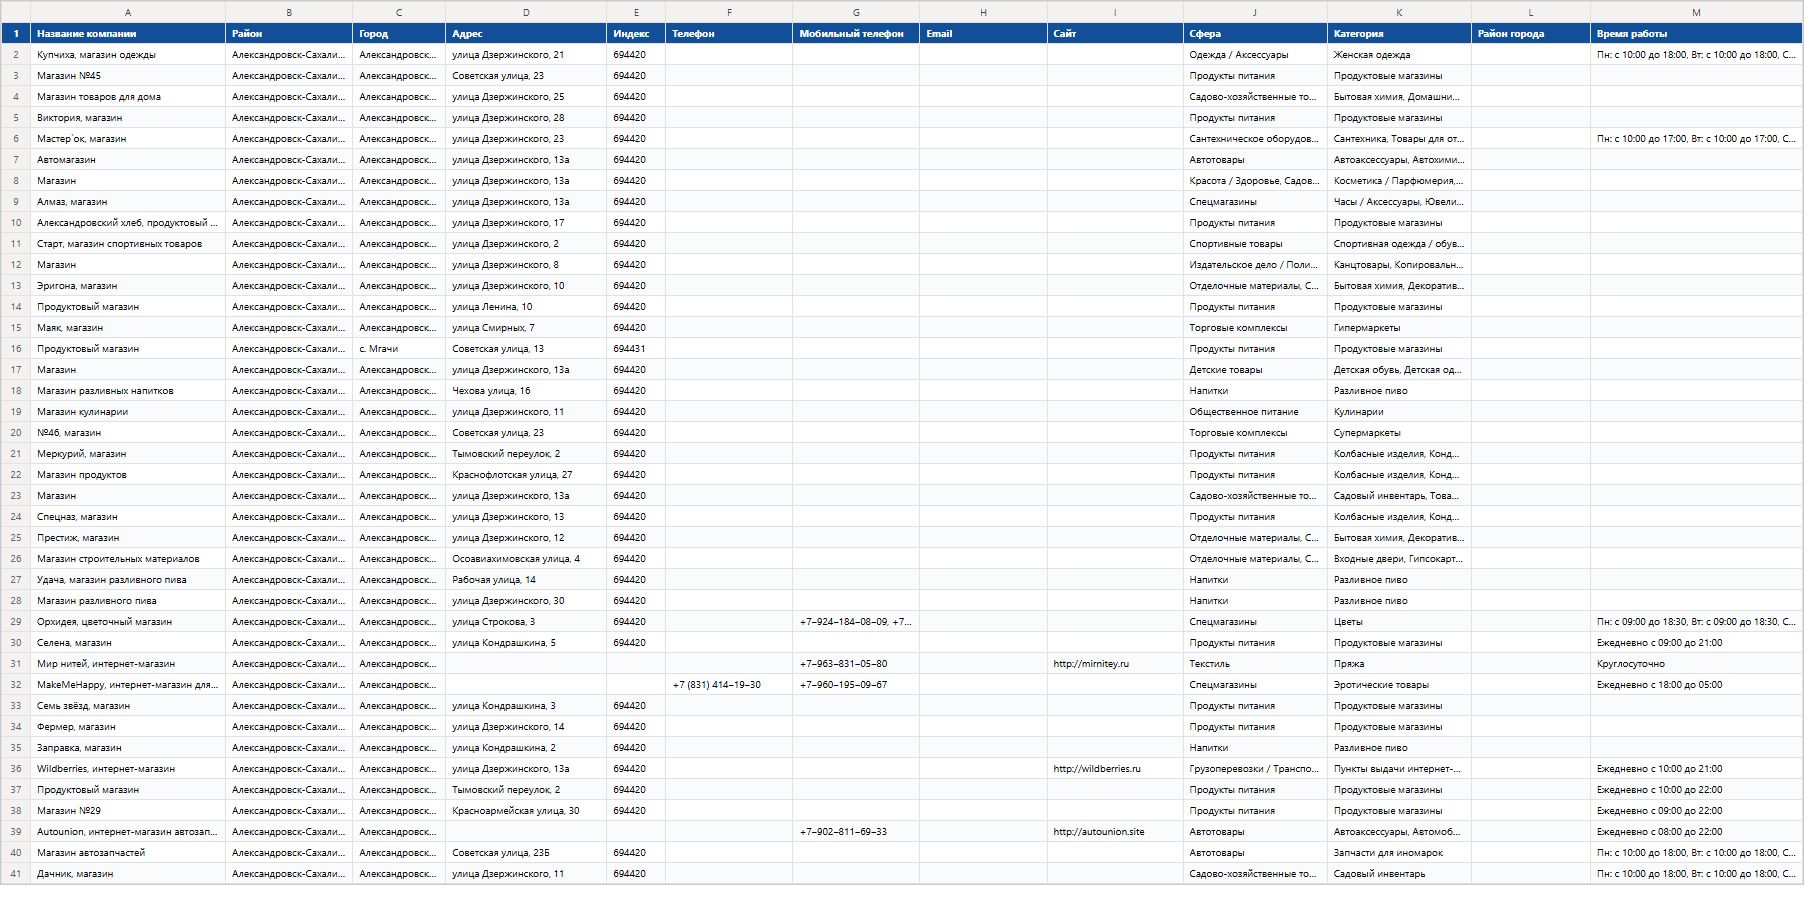1804x902 pixels.
Task: Click the 'Индекс' header cell
Action: (636, 33)
